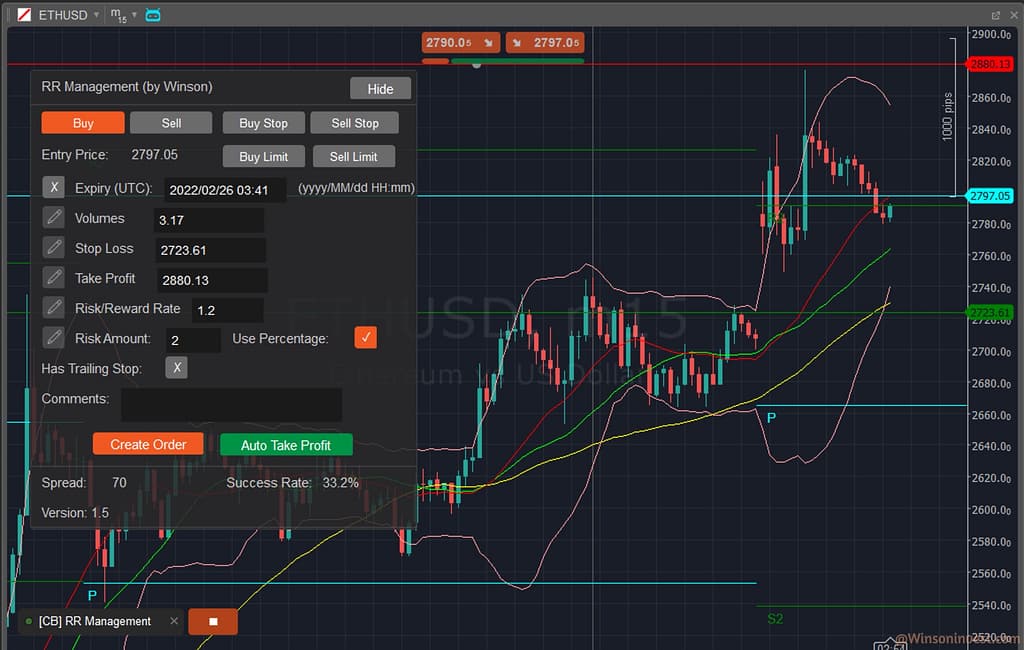The width and height of the screenshot is (1024, 650).
Task: Select the Buy Limit order type
Action: tap(263, 157)
